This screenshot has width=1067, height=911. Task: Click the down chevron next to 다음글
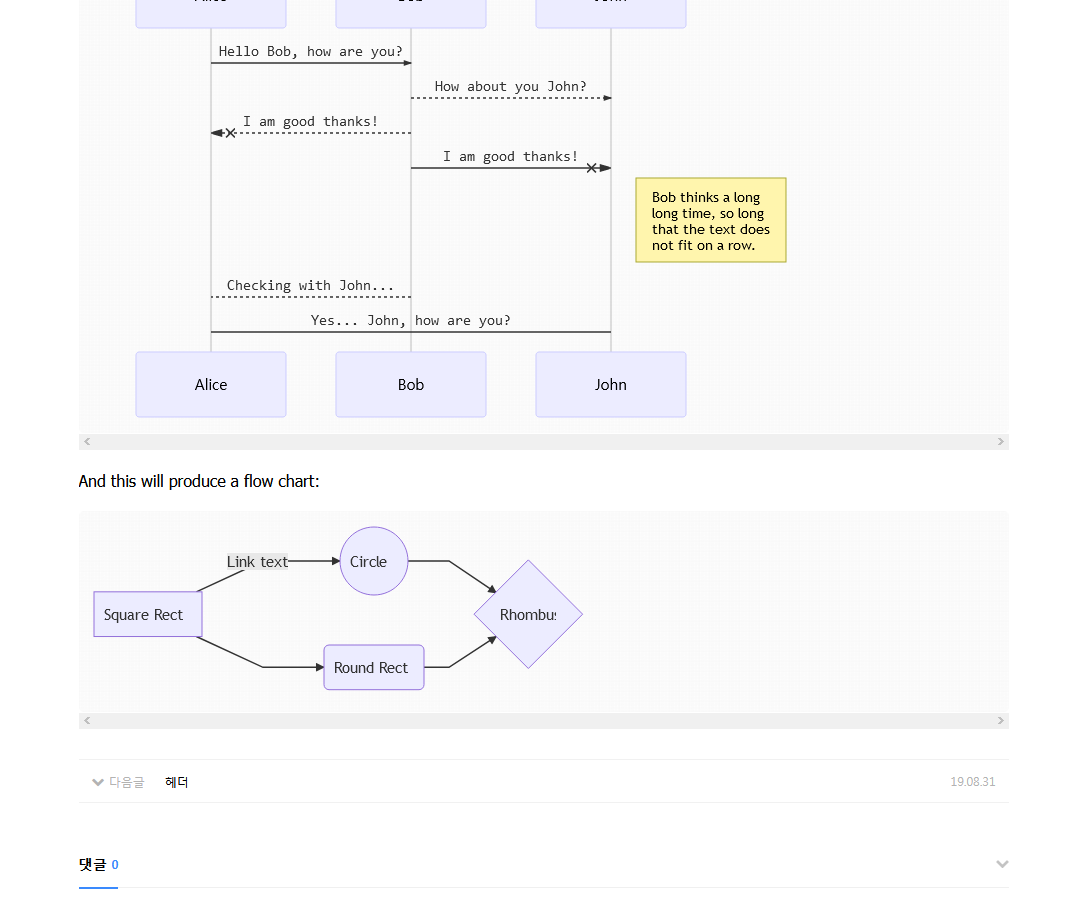tap(97, 782)
